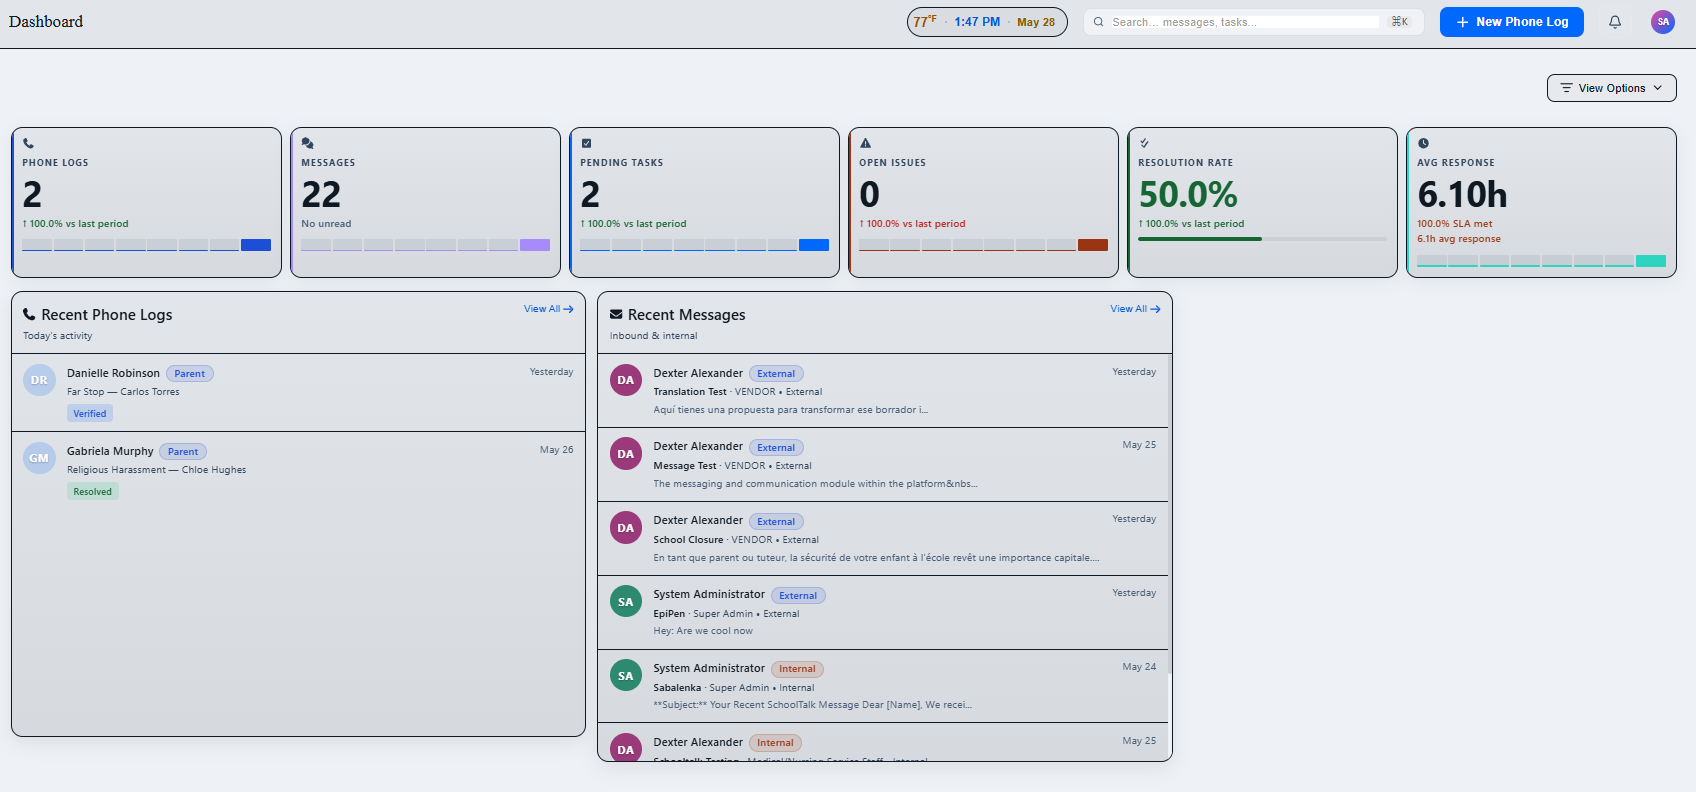
Task: Click External tag on EpiPen message
Action: (798, 595)
